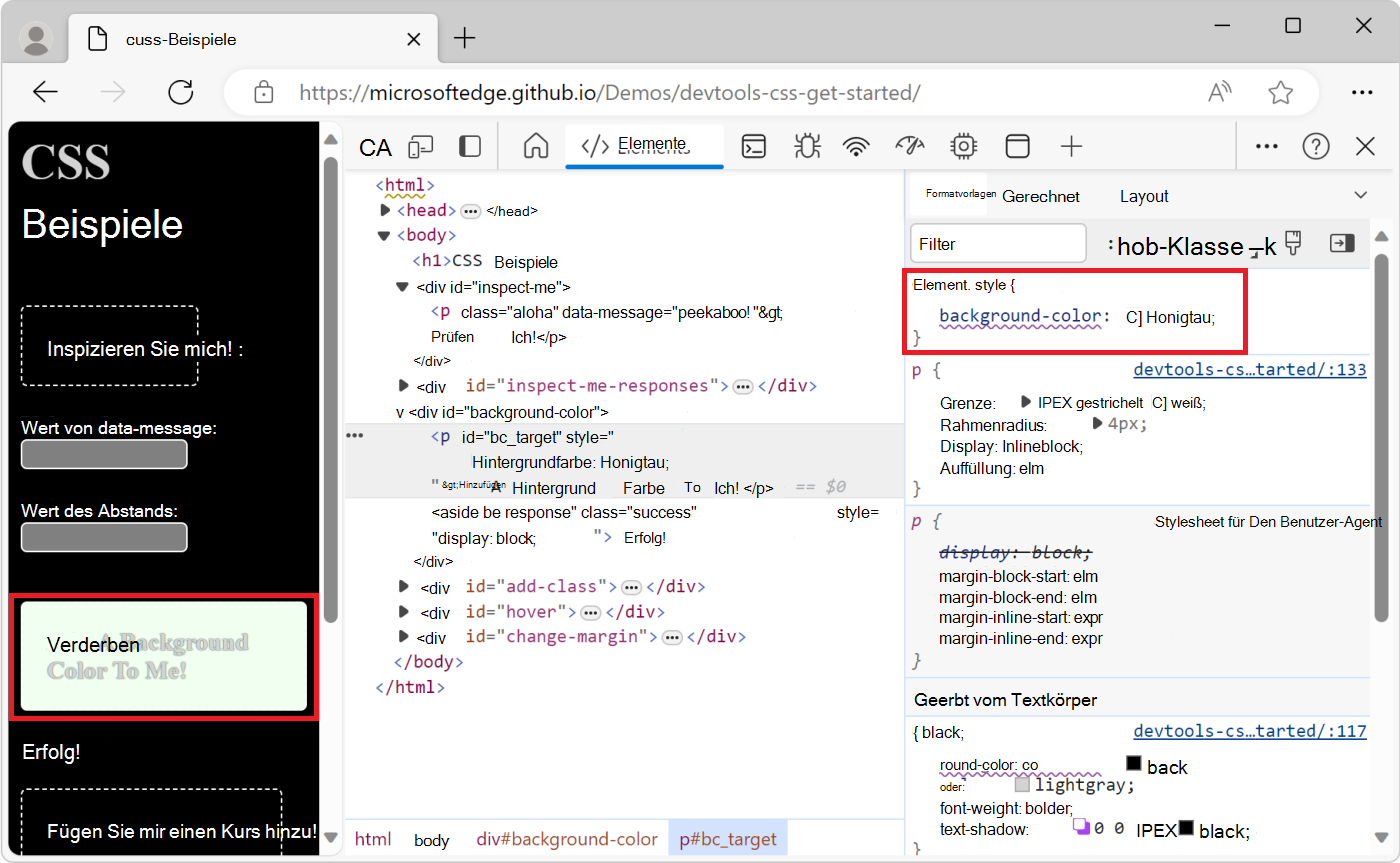
Task: Click the styles Filter input field
Action: [997, 243]
